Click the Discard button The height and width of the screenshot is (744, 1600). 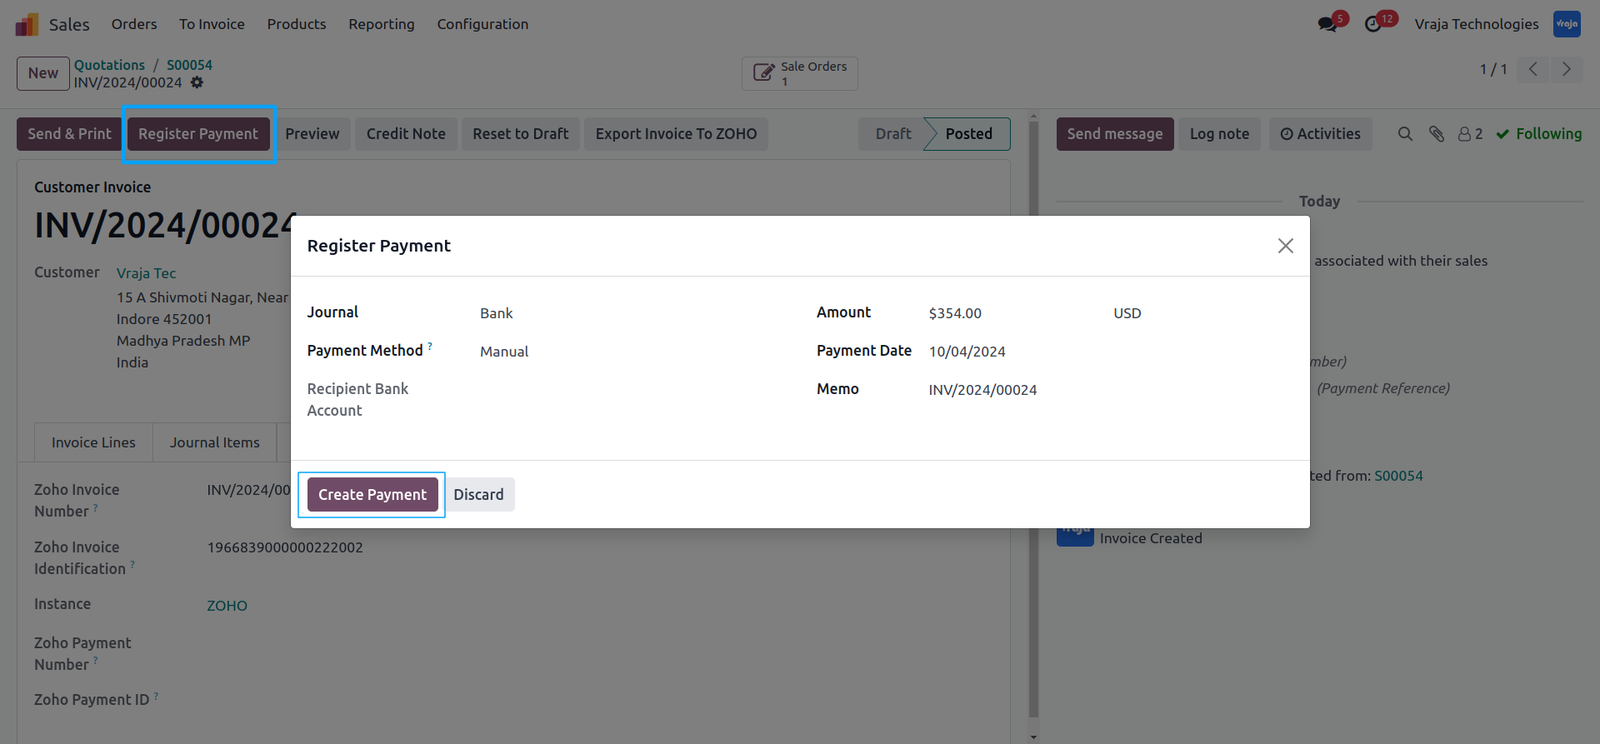pos(479,495)
